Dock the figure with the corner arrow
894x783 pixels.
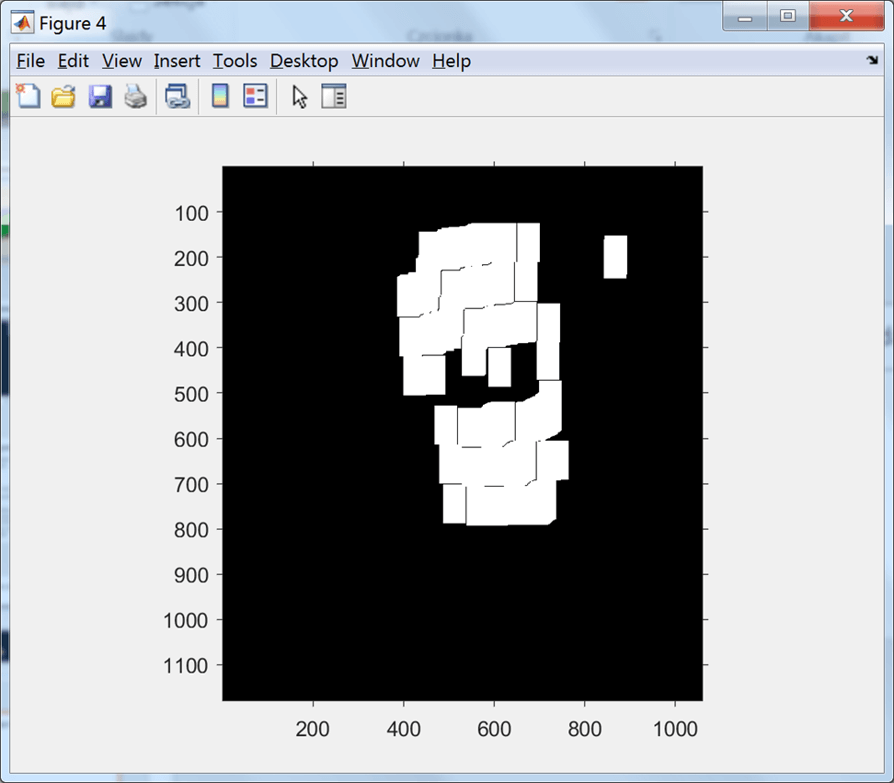pos(872,60)
